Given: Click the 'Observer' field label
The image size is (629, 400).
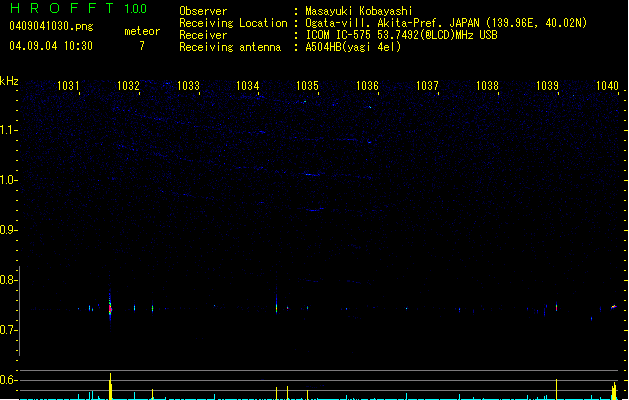Looking at the screenshot, I should click(x=203, y=11).
